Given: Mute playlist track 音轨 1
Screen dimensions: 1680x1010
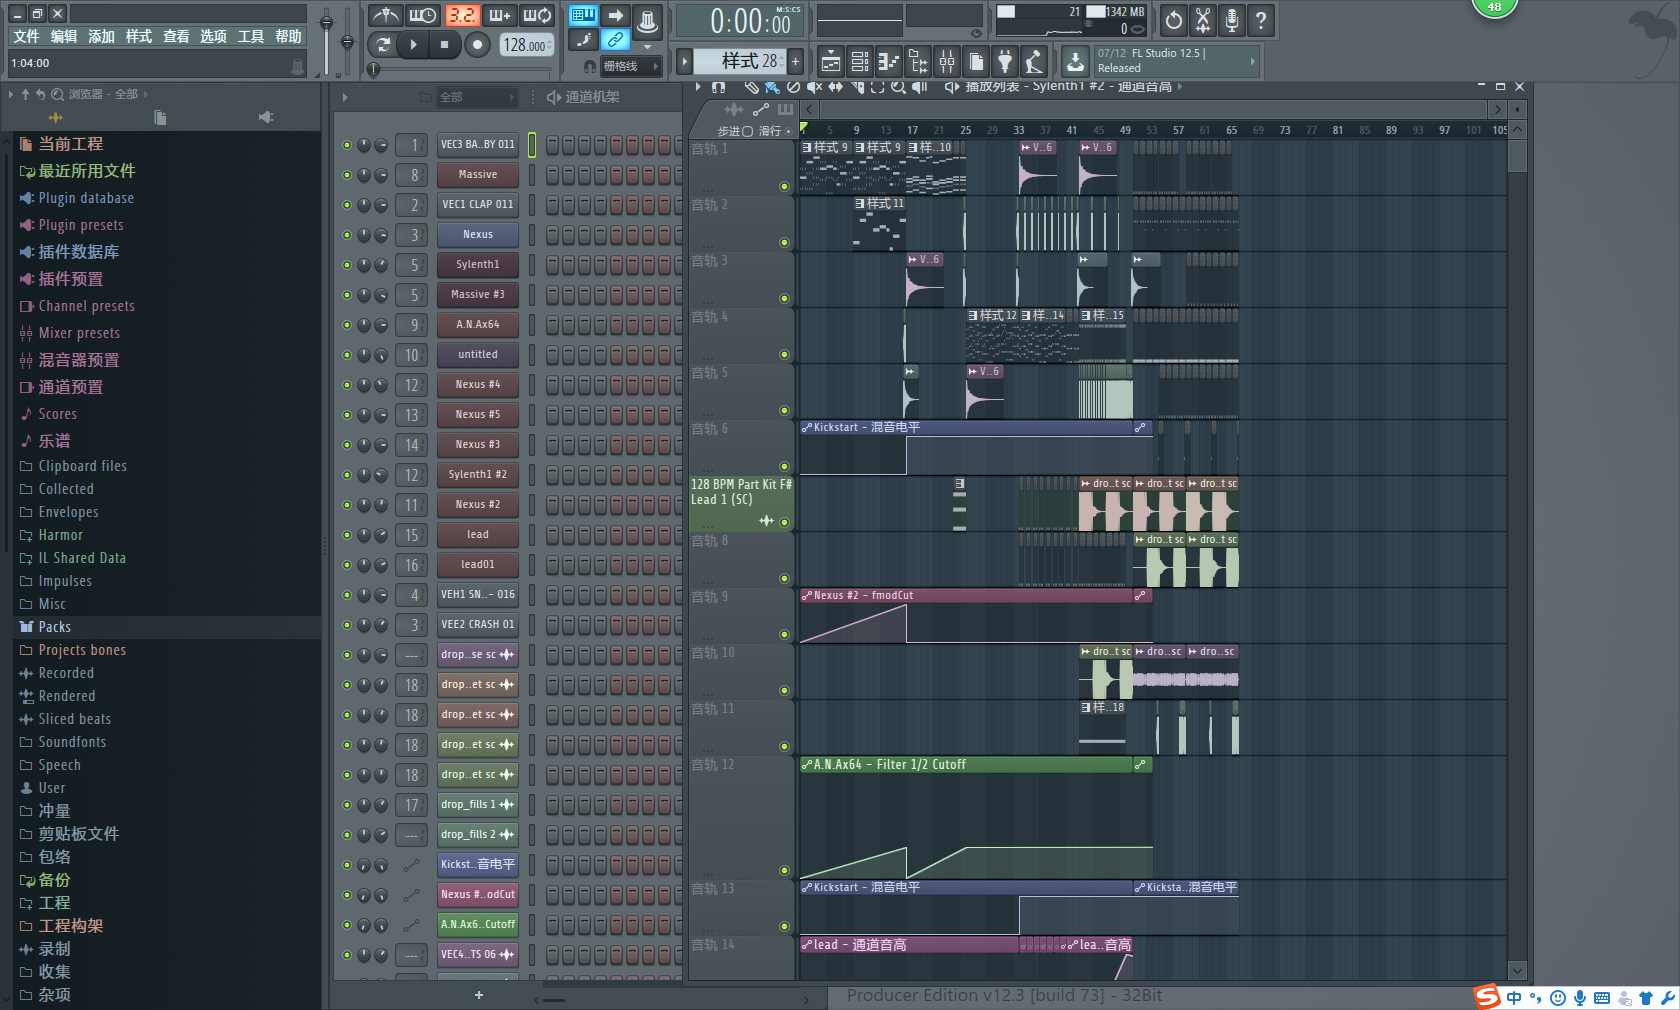Looking at the screenshot, I should 784,186.
